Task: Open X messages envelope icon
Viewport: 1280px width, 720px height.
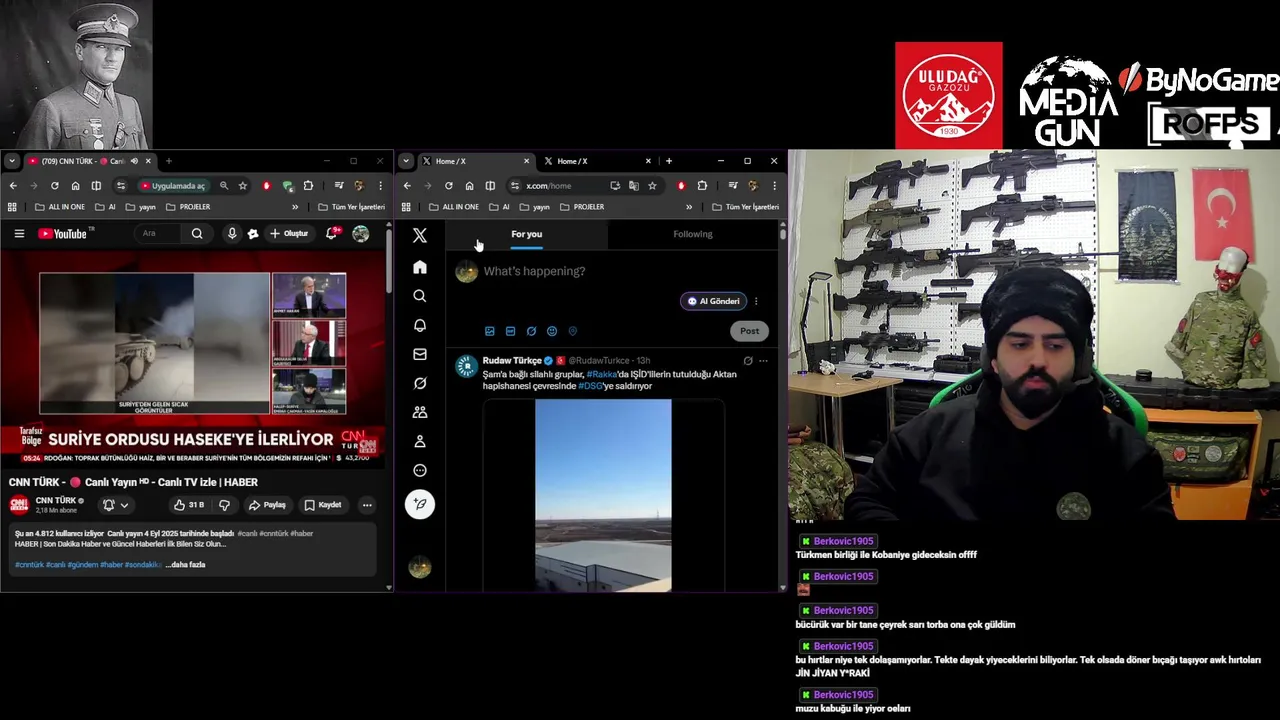Action: coord(420,354)
